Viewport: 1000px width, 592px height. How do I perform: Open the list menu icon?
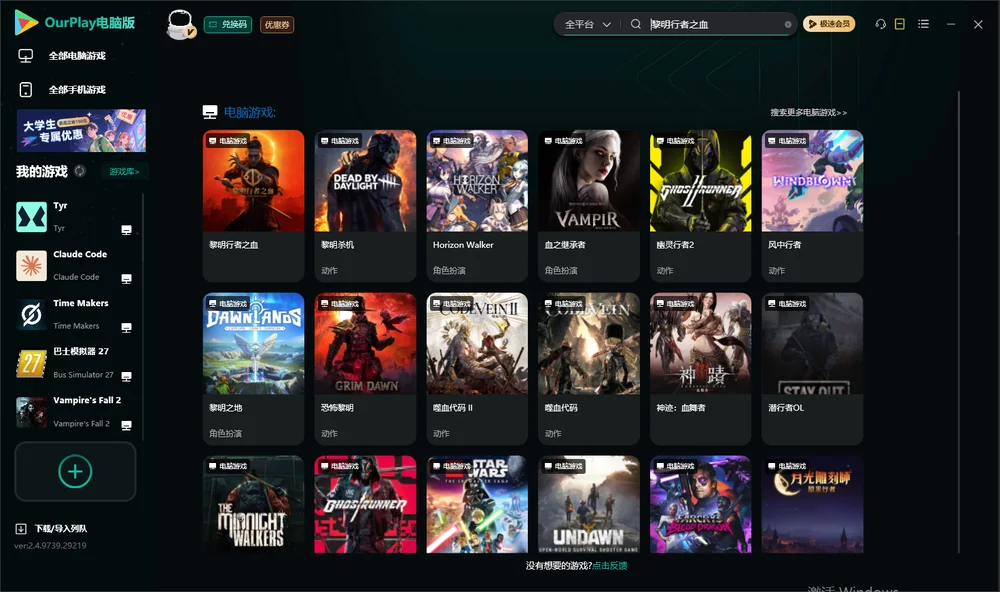923,24
